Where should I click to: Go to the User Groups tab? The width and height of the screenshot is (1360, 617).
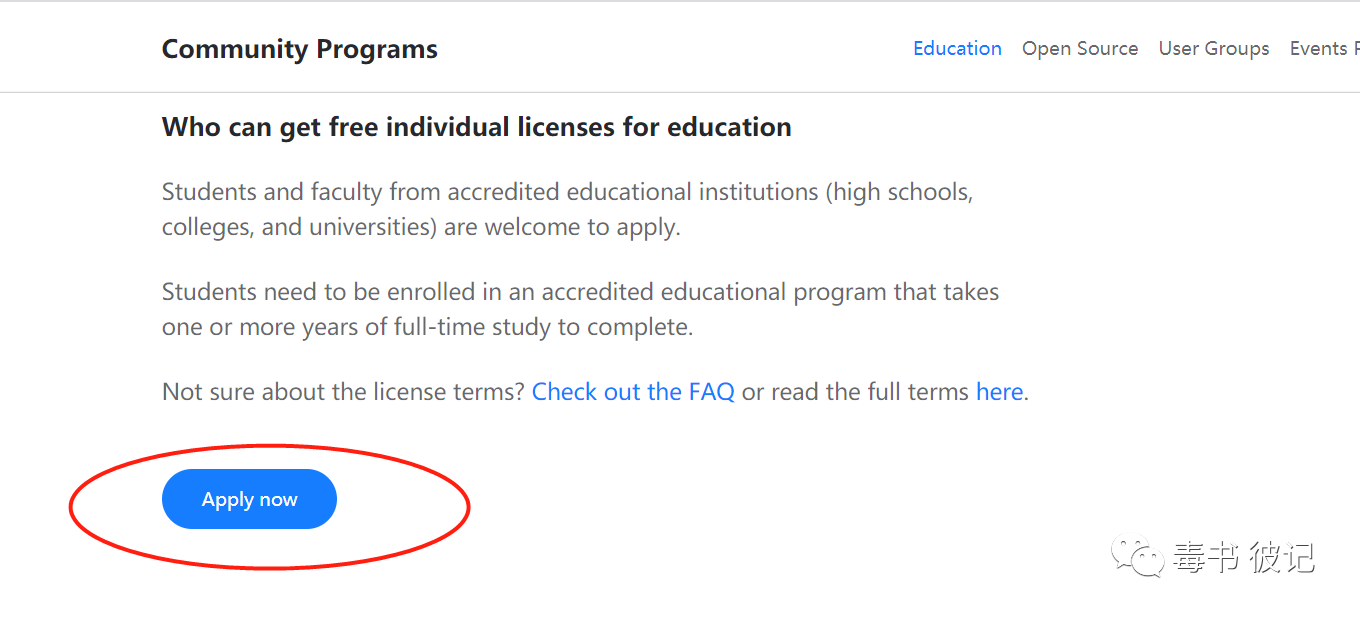[x=1214, y=48]
